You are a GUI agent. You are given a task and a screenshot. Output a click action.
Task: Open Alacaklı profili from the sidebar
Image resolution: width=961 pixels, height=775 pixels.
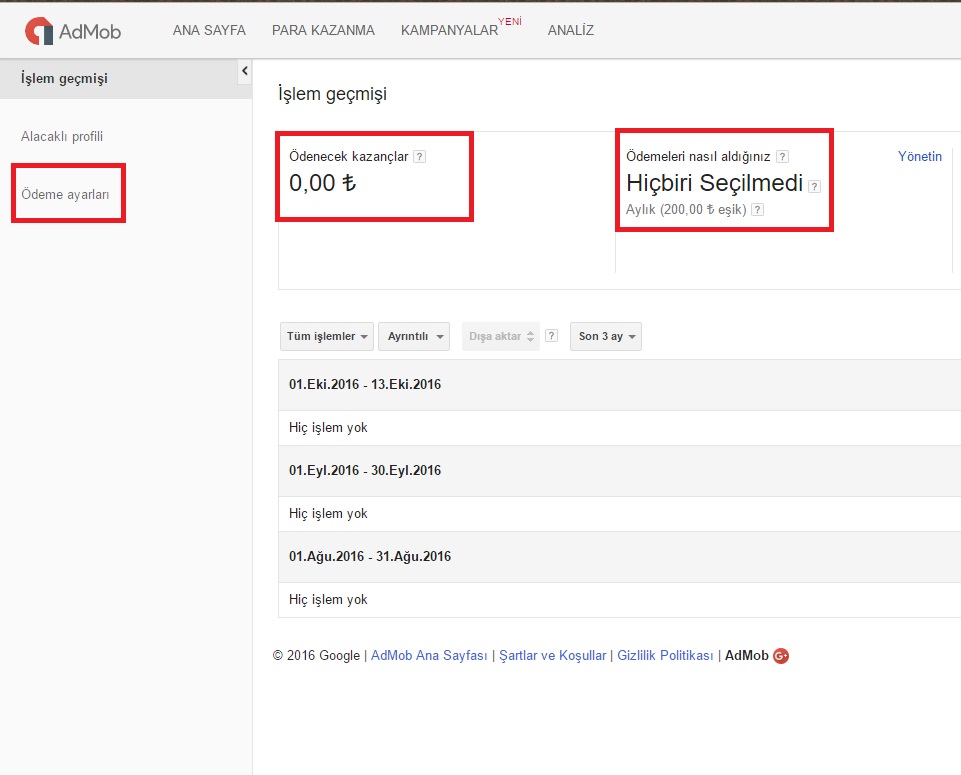pyautogui.click(x=62, y=134)
